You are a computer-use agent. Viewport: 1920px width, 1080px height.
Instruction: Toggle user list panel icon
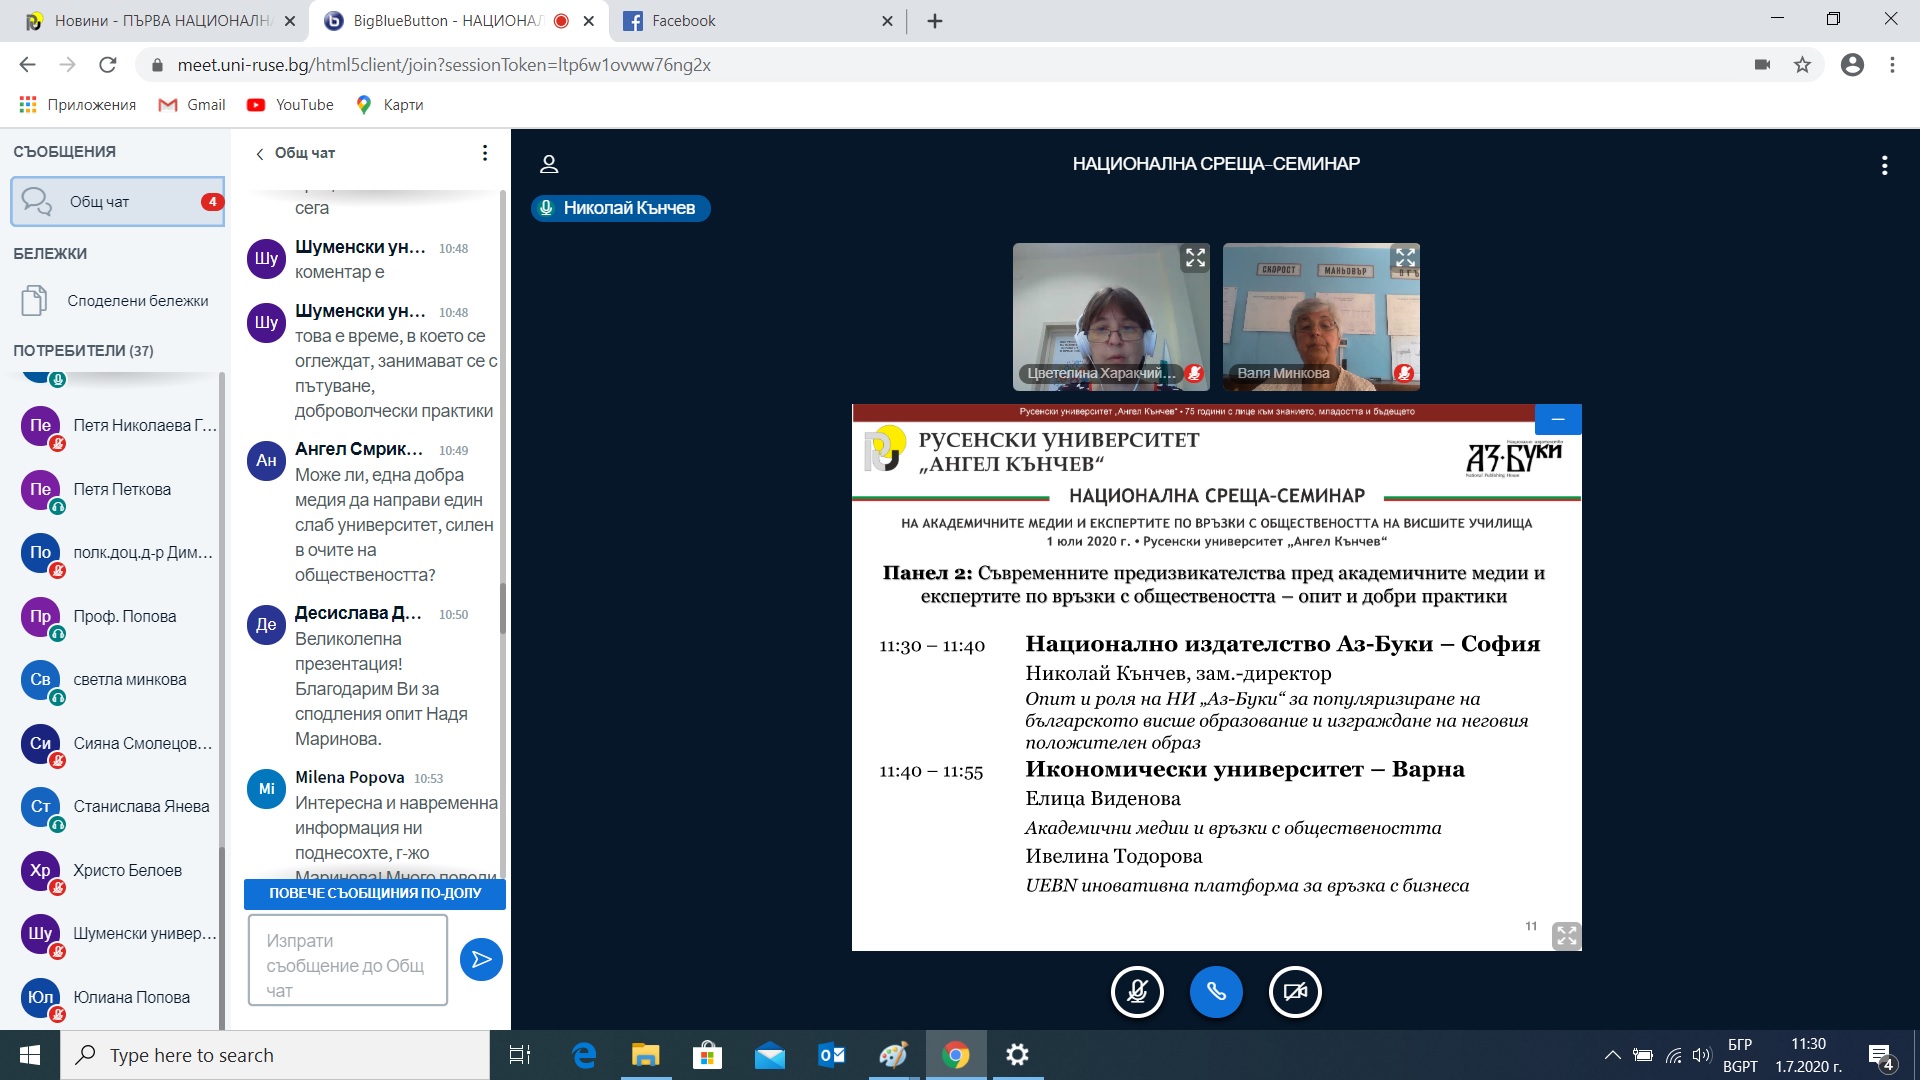549,164
